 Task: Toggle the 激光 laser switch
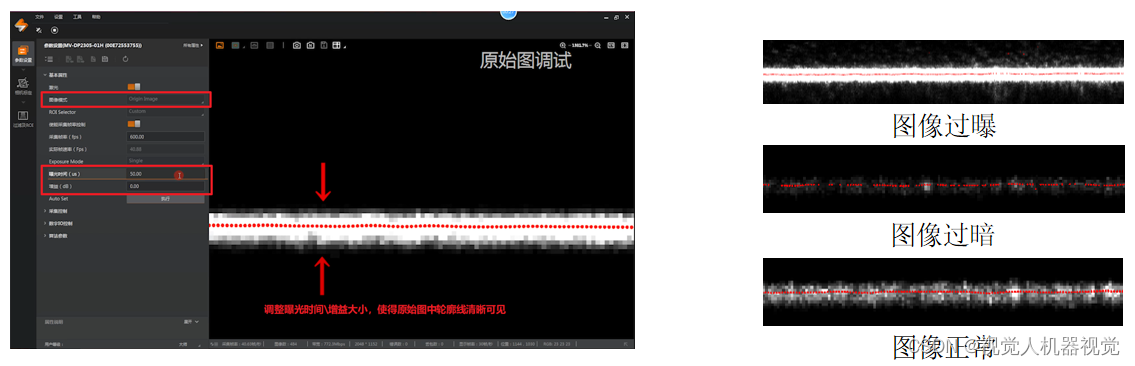tap(134, 87)
